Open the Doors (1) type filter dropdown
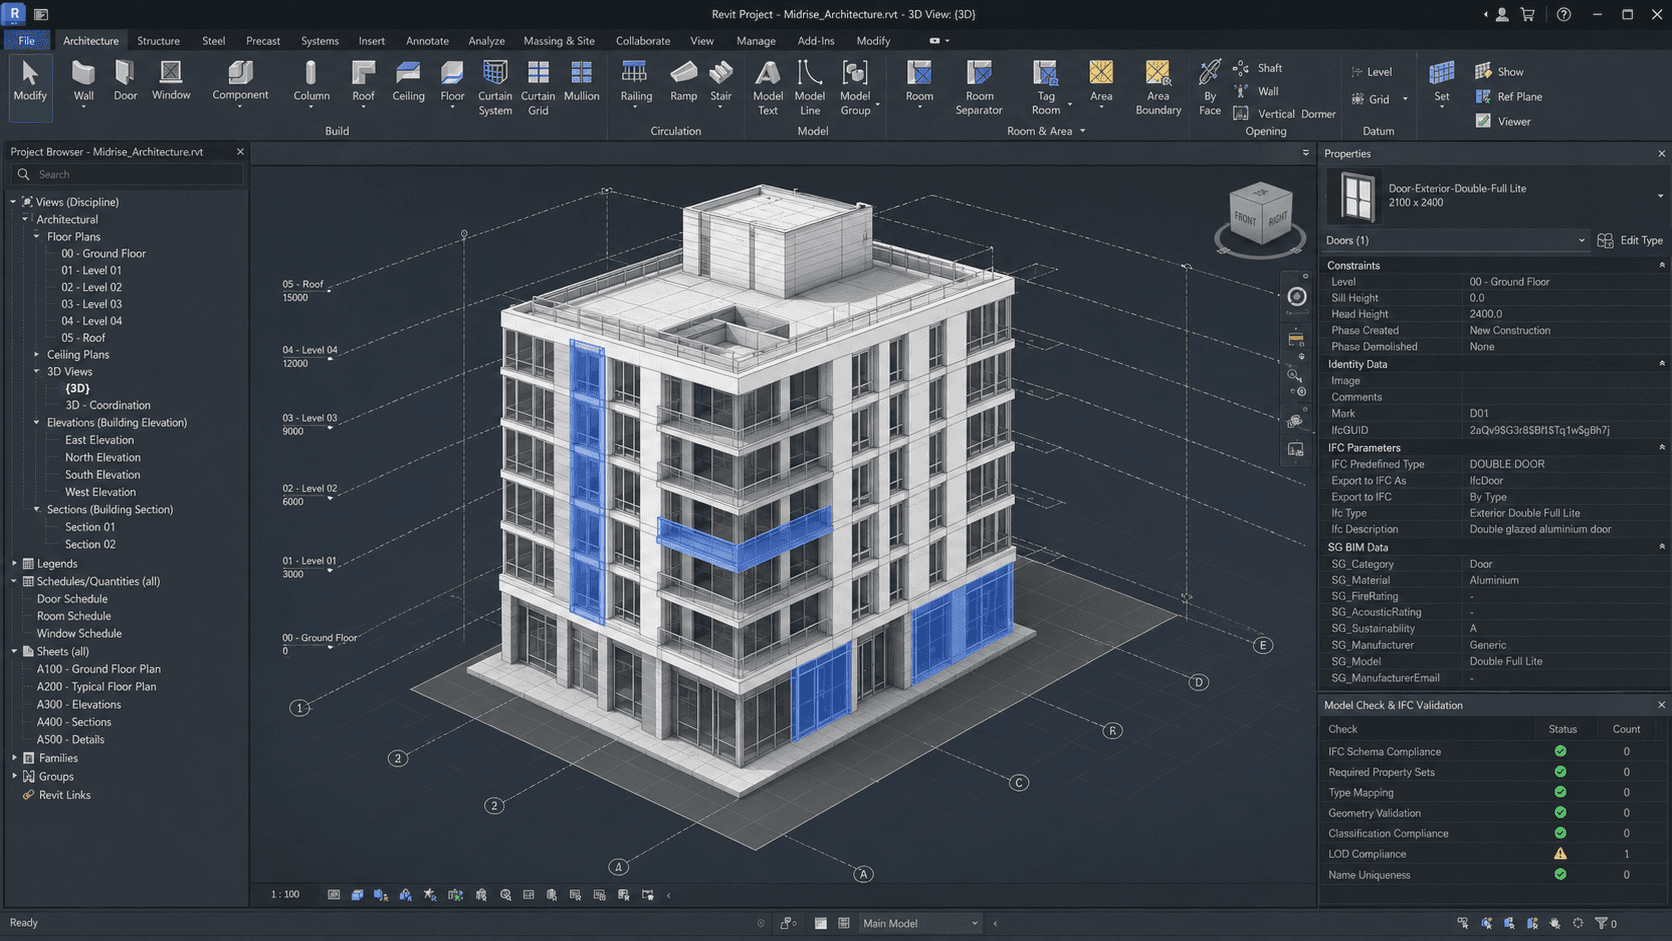 [x=1455, y=240]
